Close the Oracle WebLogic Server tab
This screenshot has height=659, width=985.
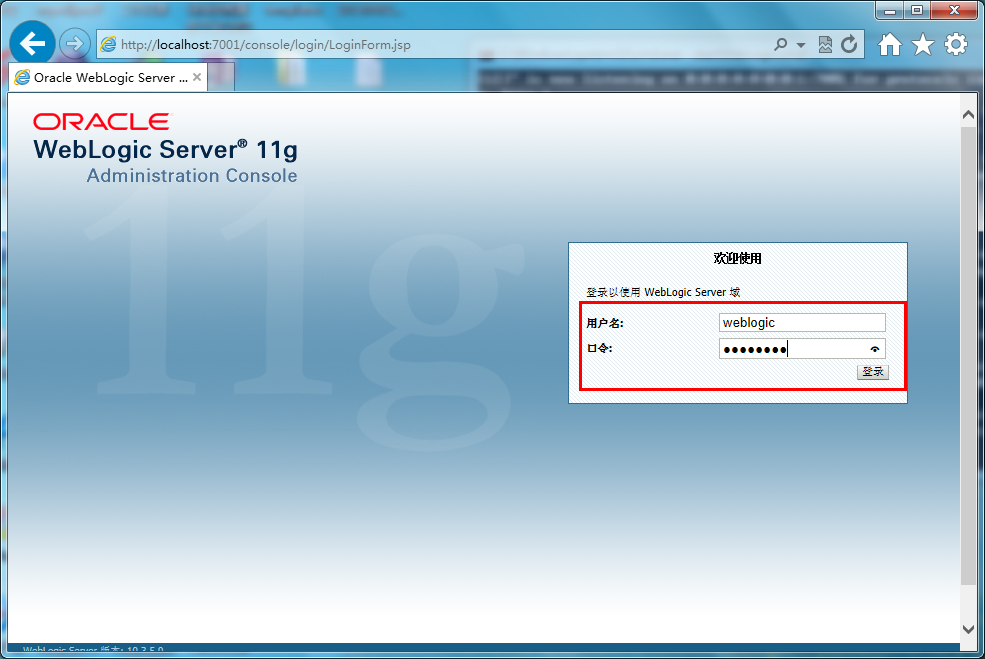click(x=197, y=77)
